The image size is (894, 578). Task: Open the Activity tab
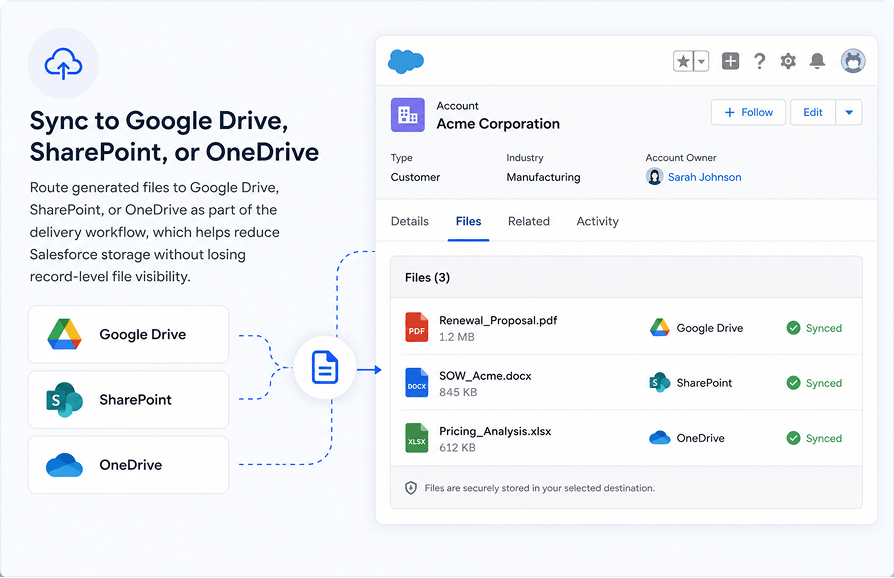[598, 221]
